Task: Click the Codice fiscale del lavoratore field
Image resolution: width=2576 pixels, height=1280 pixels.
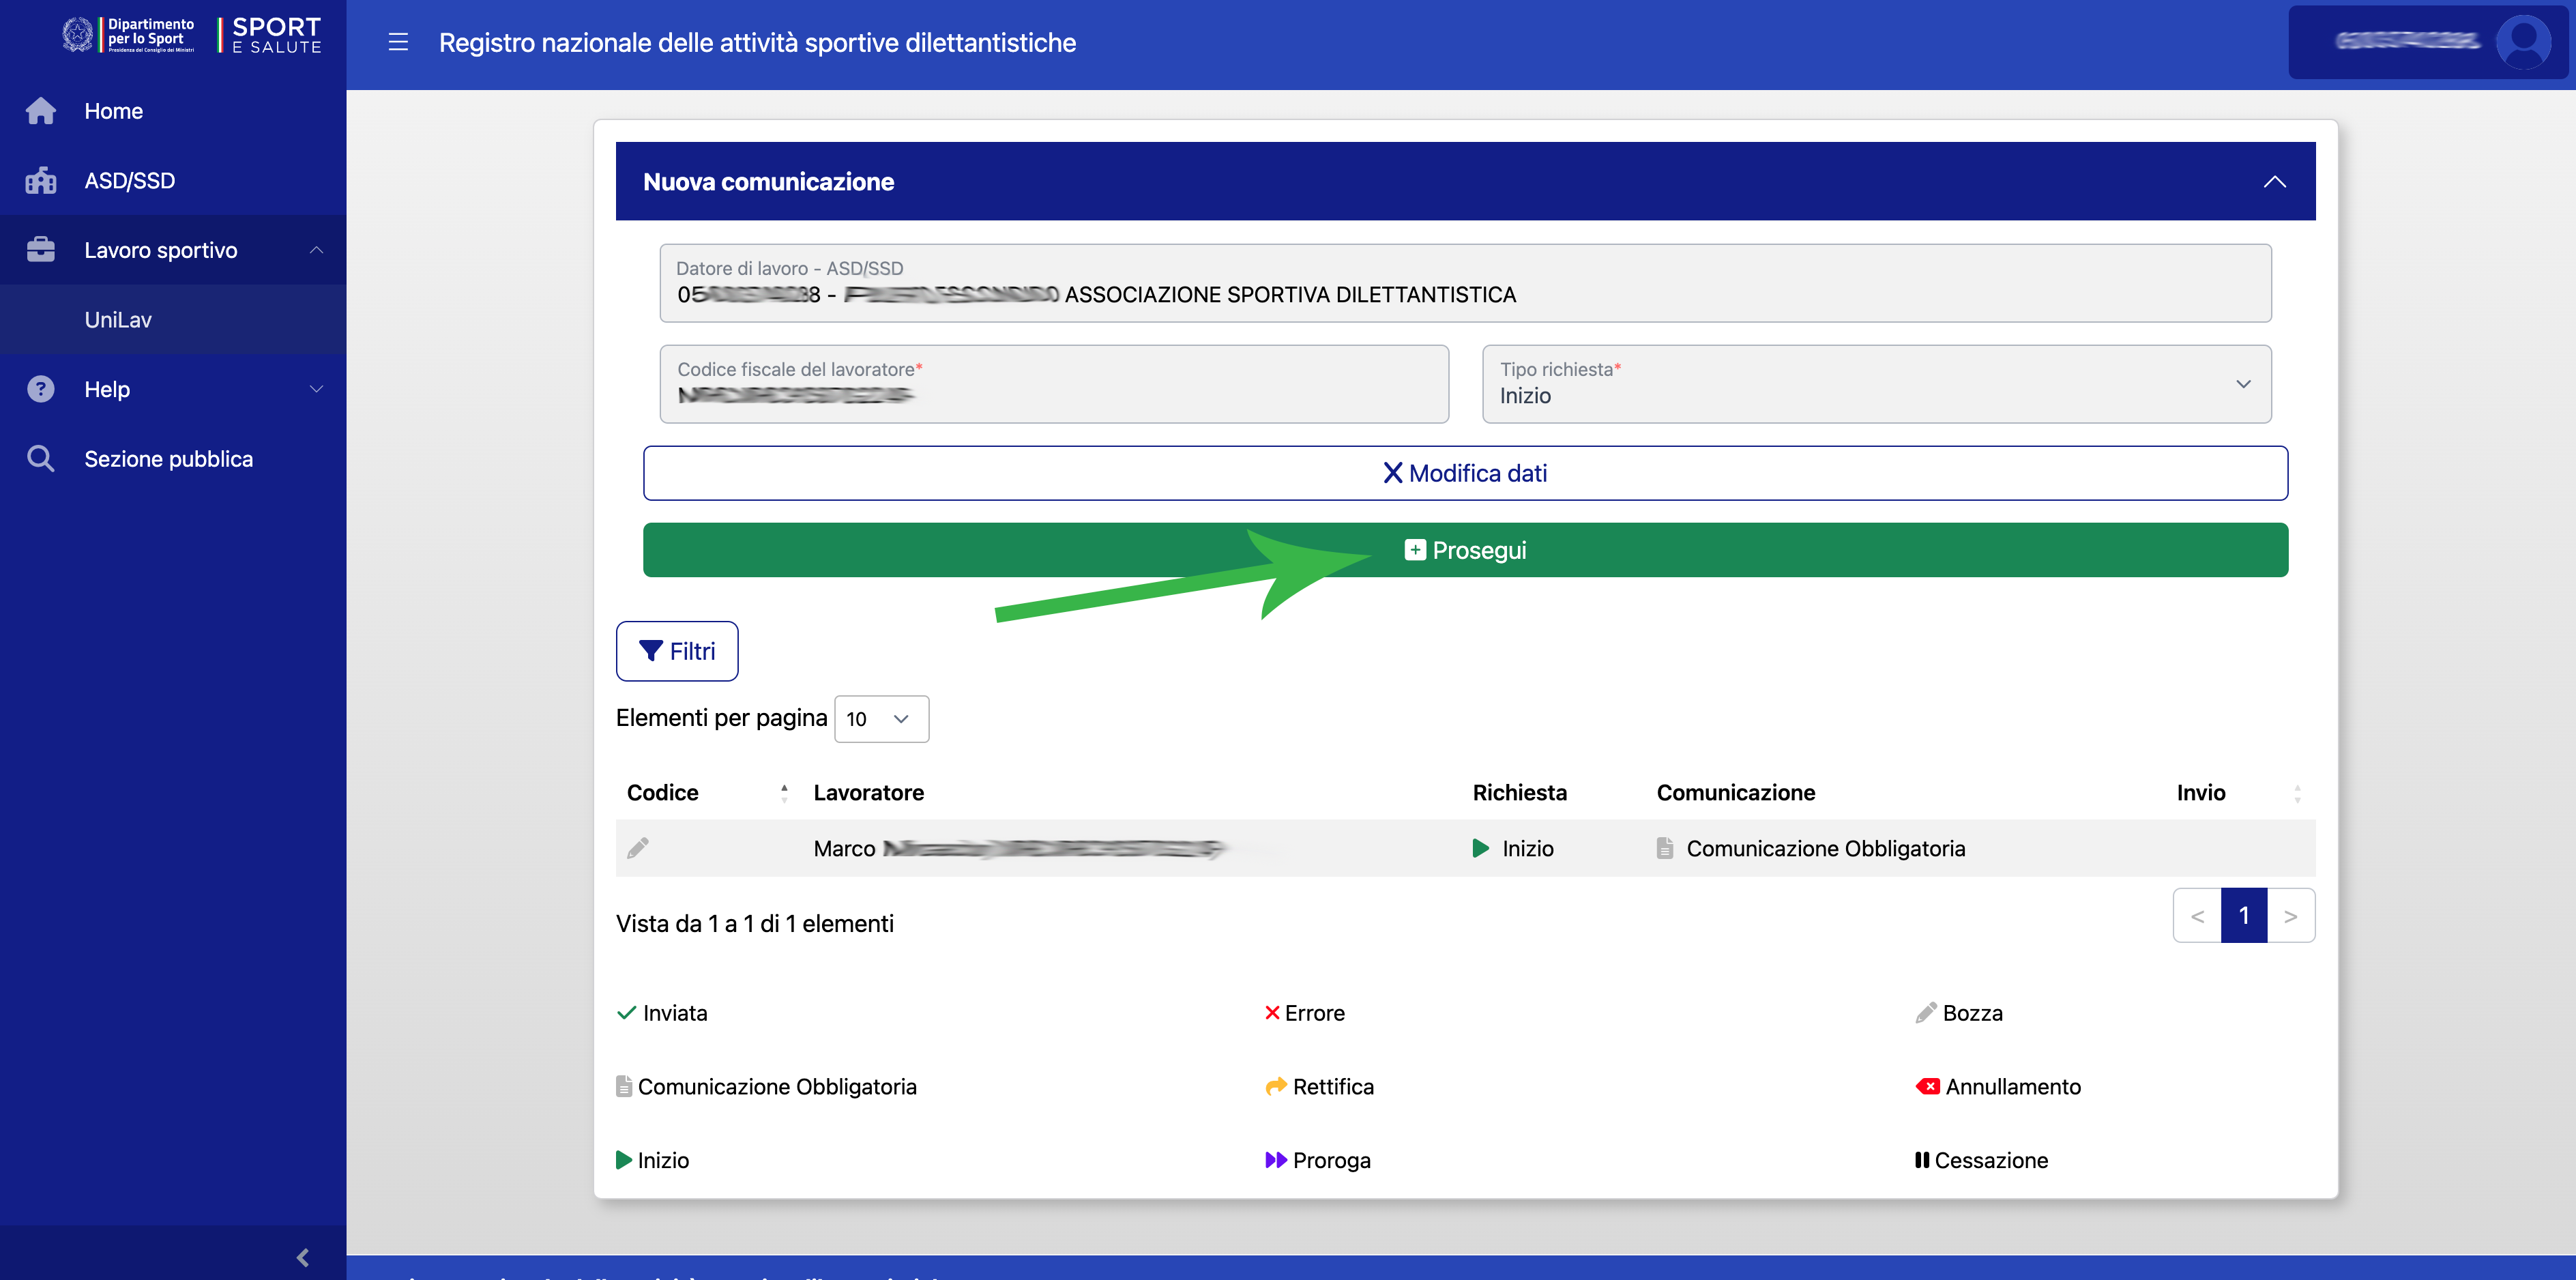Action: point(1054,385)
